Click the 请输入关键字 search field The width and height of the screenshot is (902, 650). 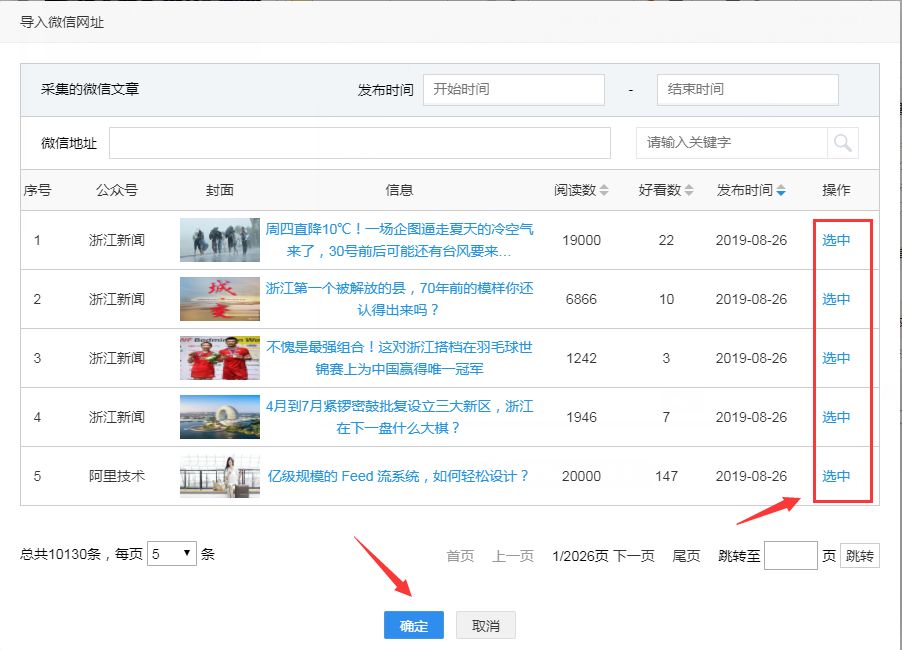click(731, 143)
